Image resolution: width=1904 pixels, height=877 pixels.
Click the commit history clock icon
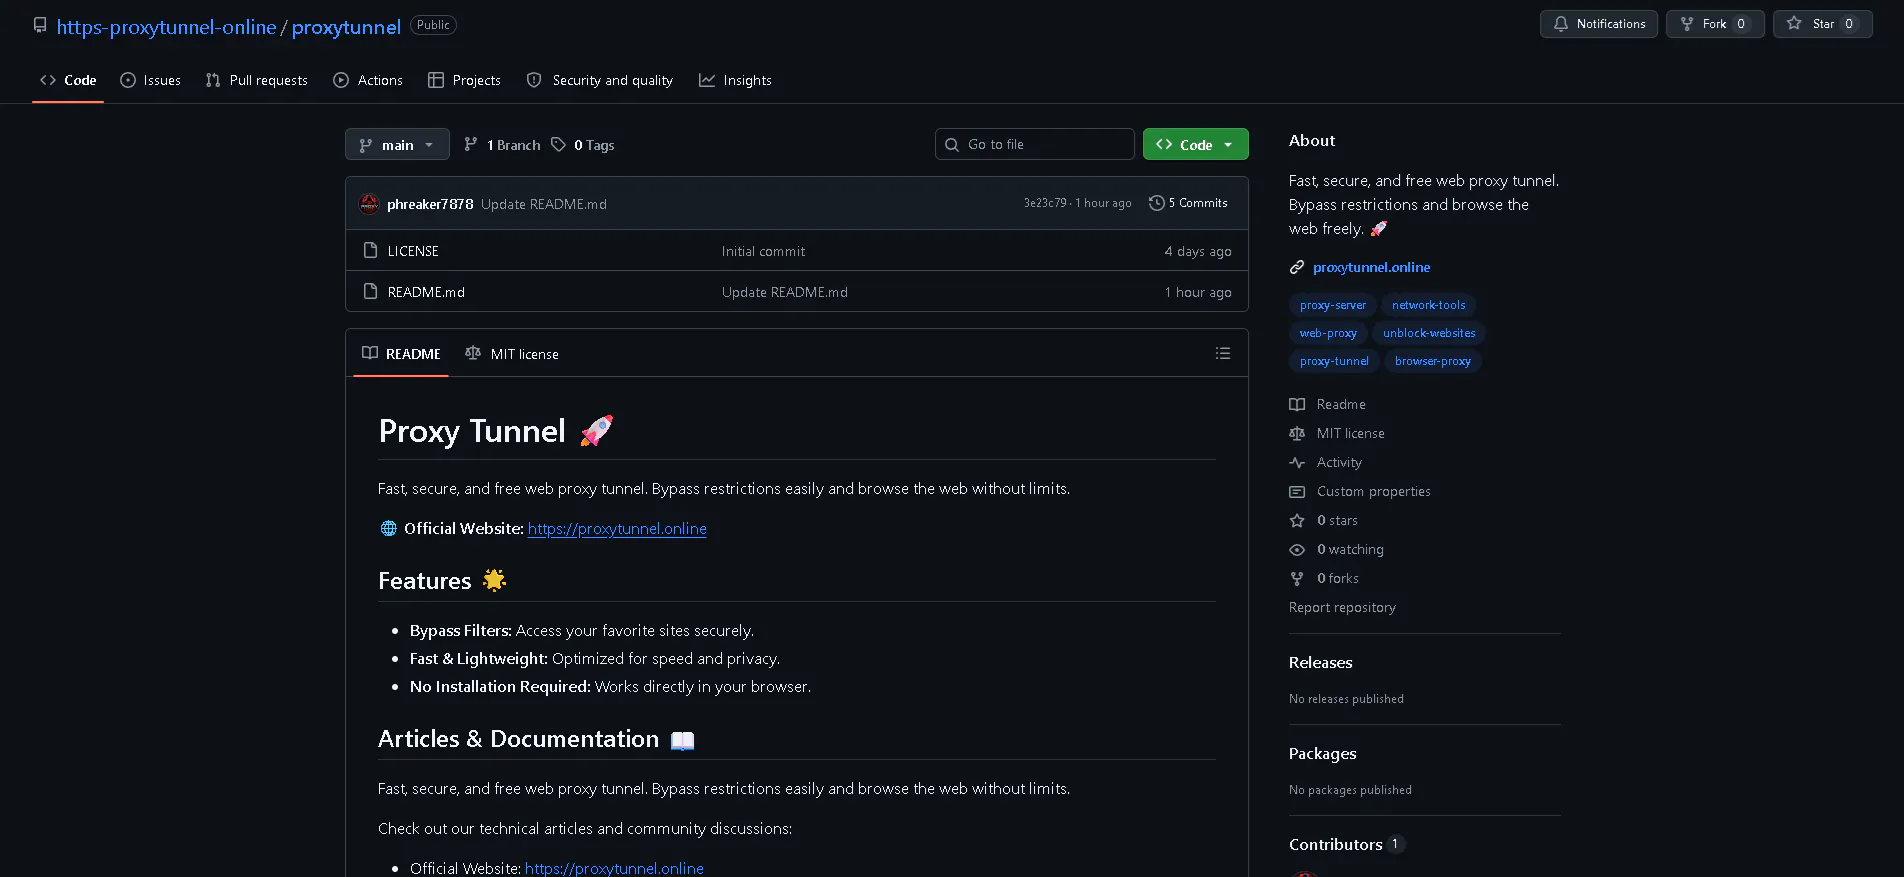click(x=1157, y=203)
